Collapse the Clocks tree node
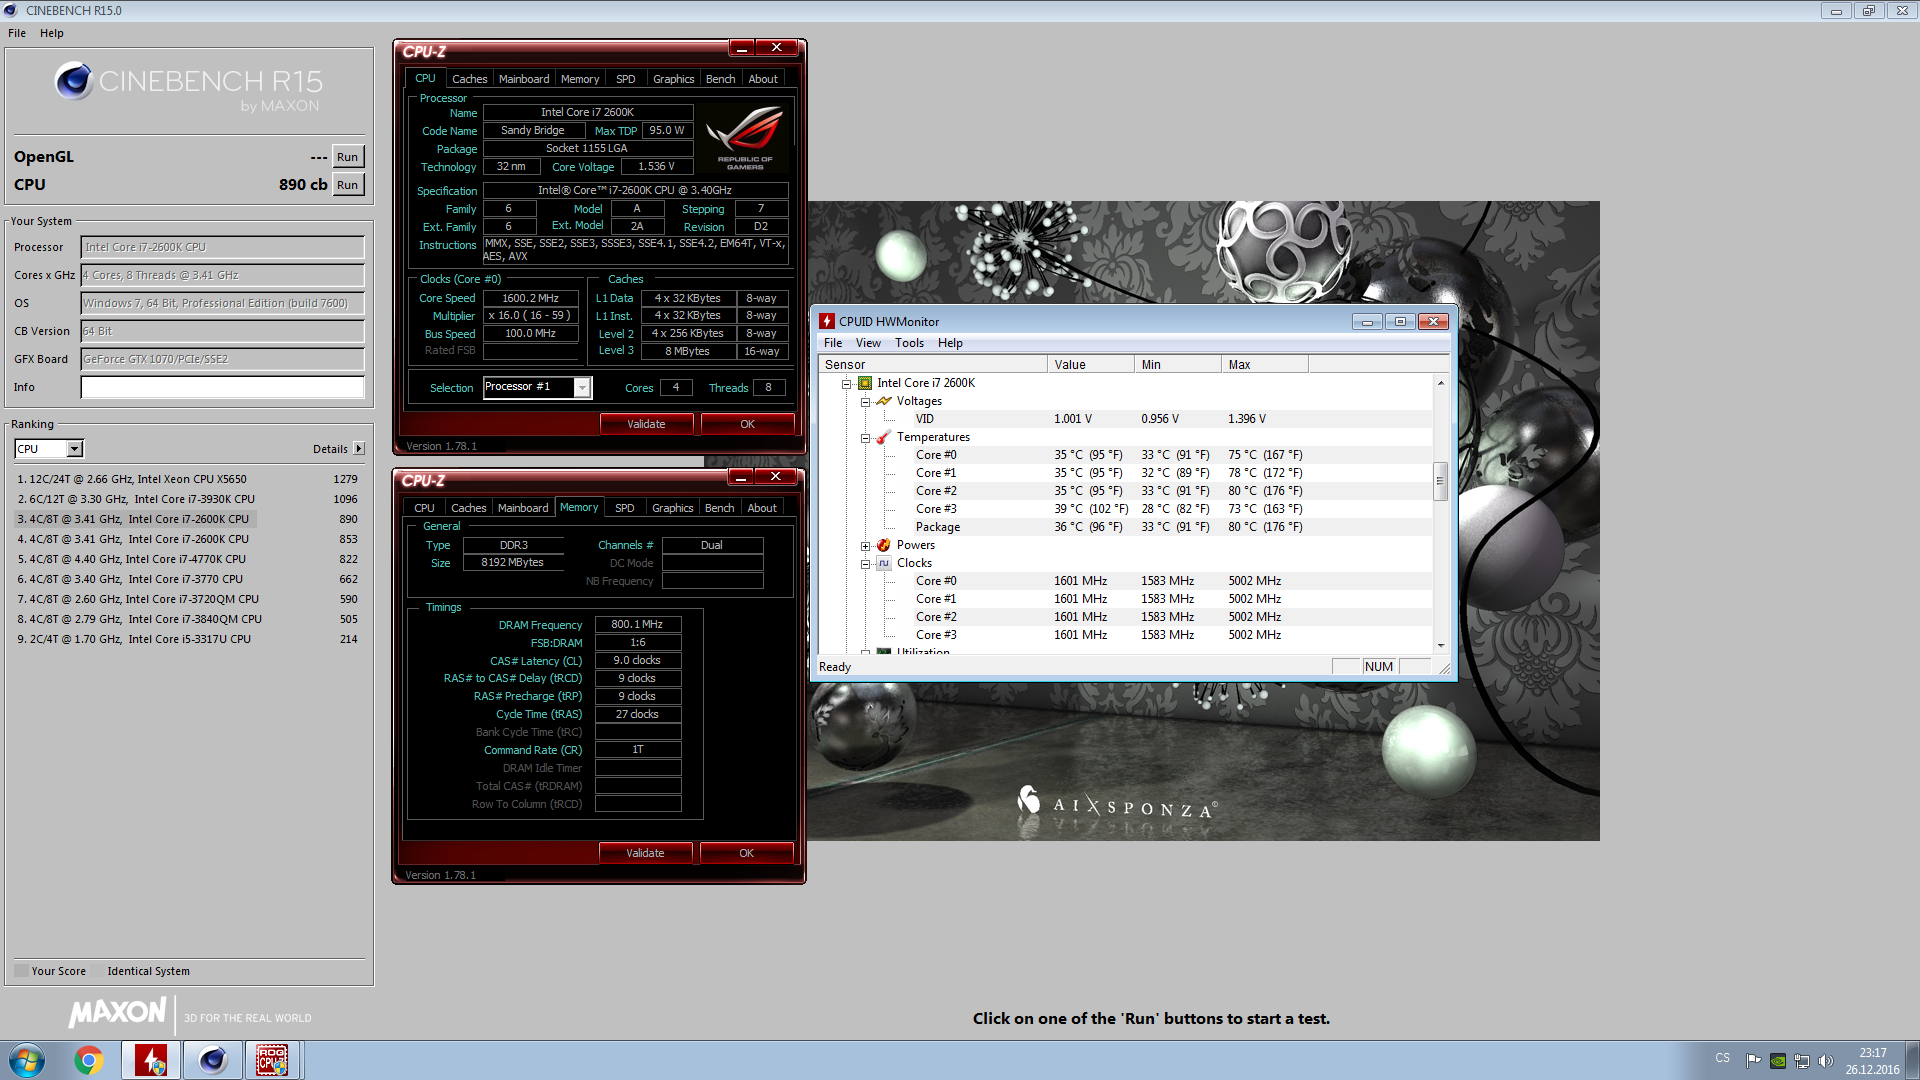 (866, 563)
